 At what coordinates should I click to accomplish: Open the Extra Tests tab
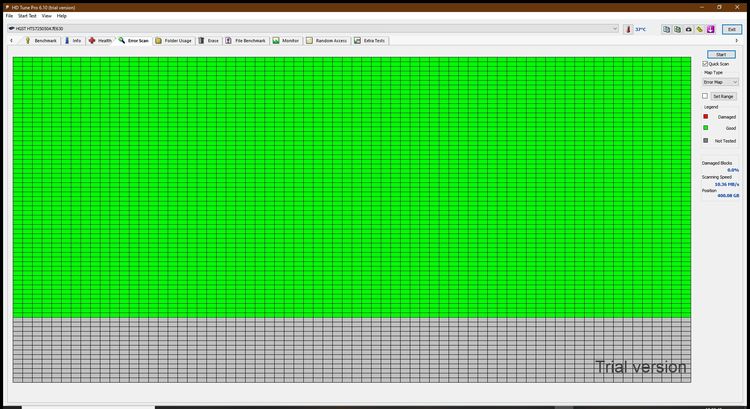370,41
